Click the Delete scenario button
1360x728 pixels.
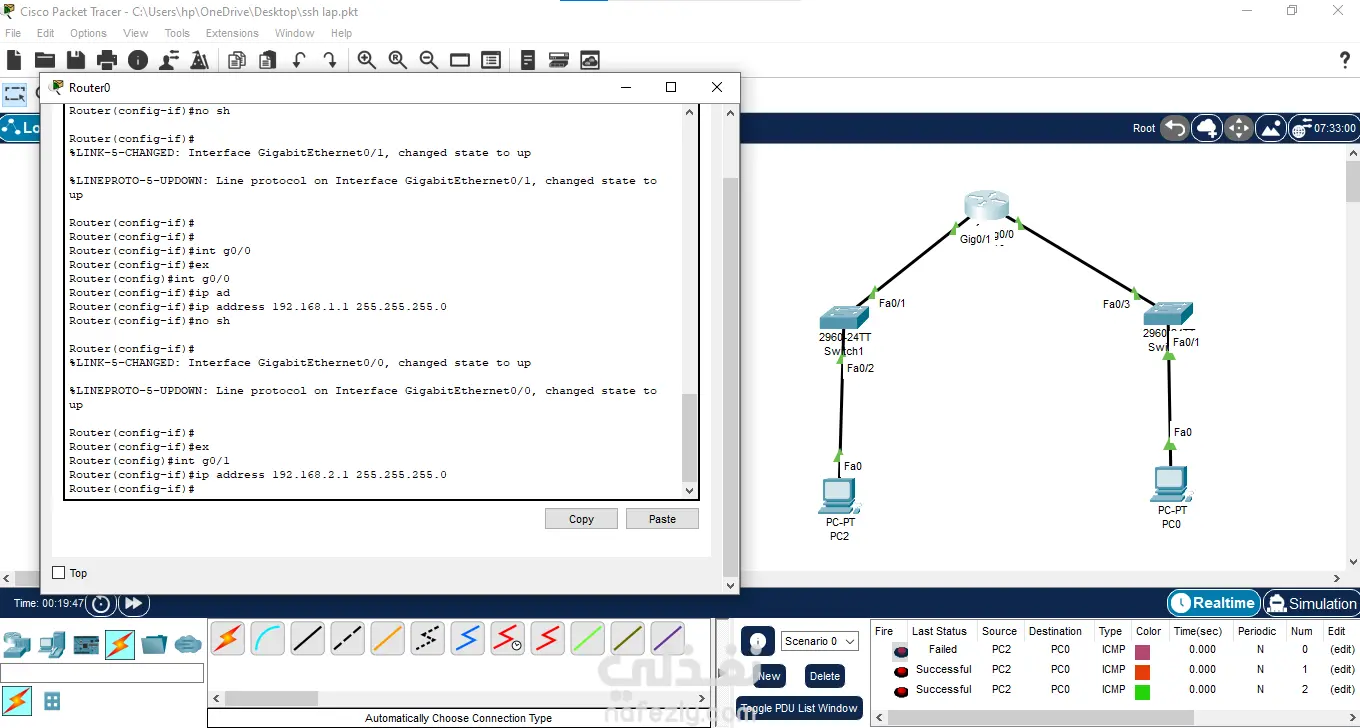tap(825, 676)
